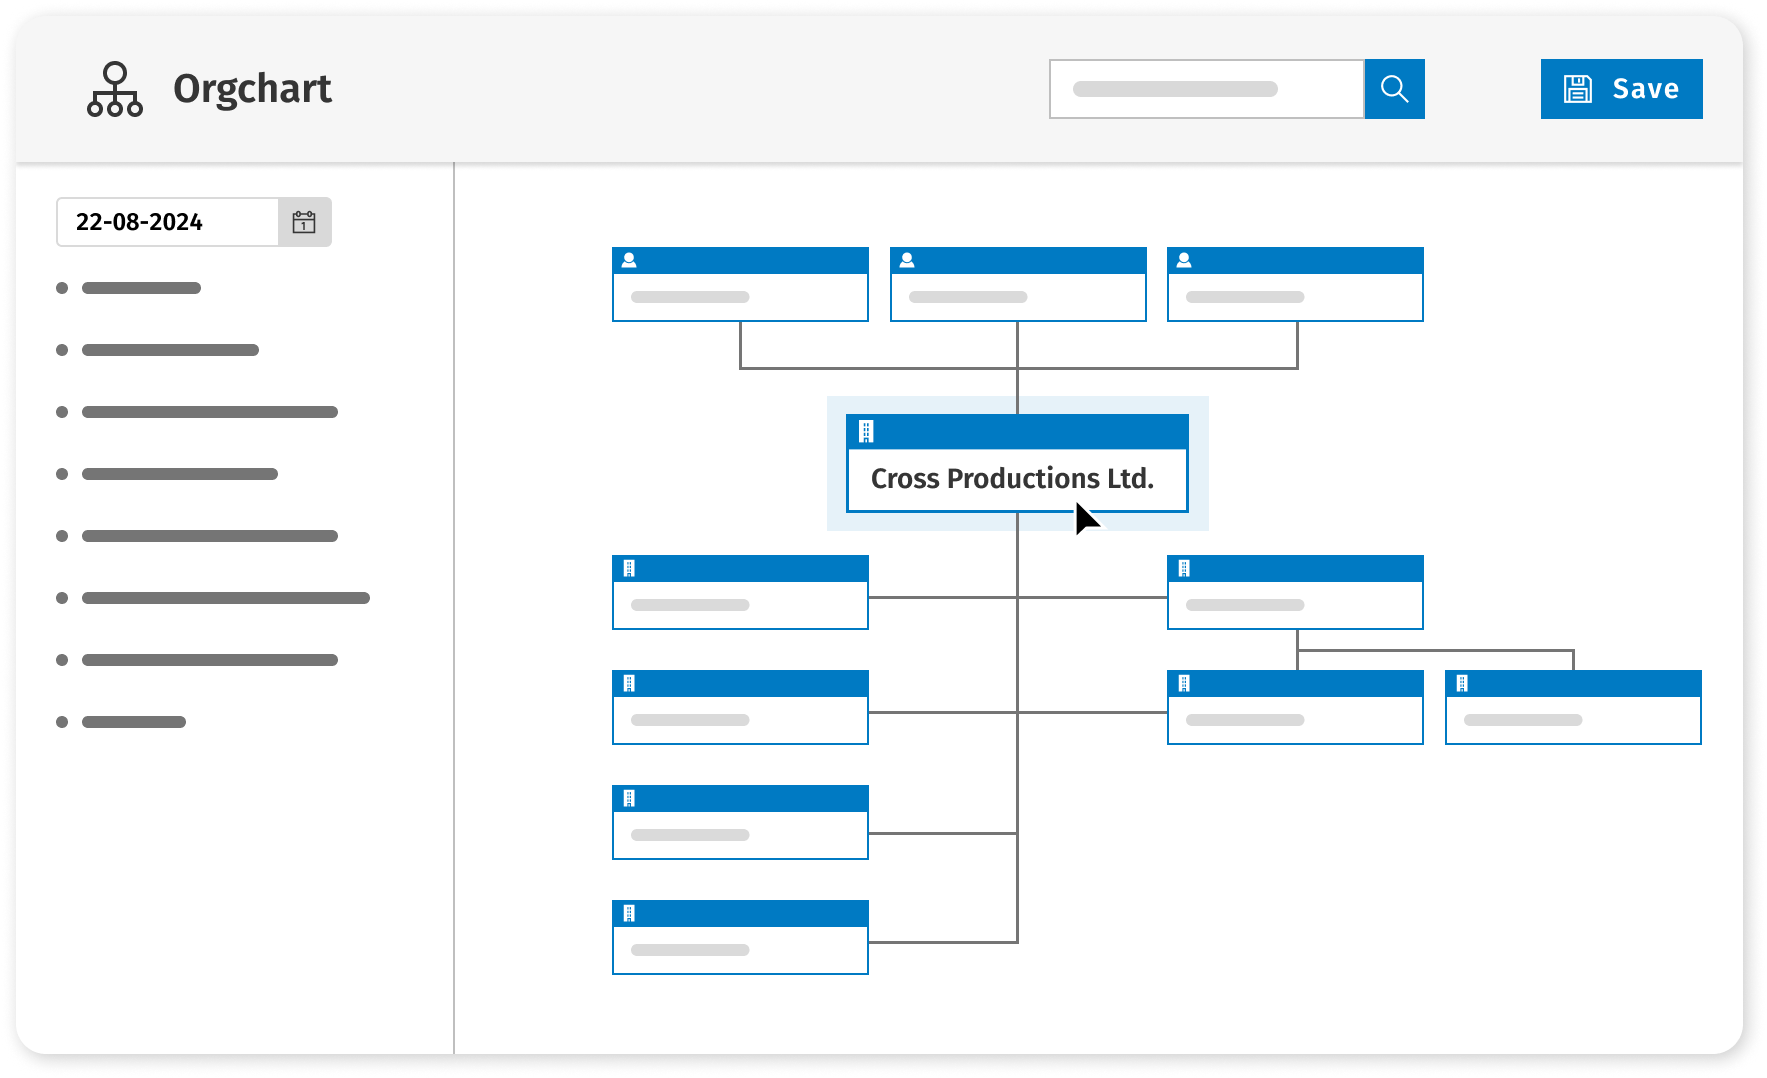Select the third sidebar list item

click(209, 412)
